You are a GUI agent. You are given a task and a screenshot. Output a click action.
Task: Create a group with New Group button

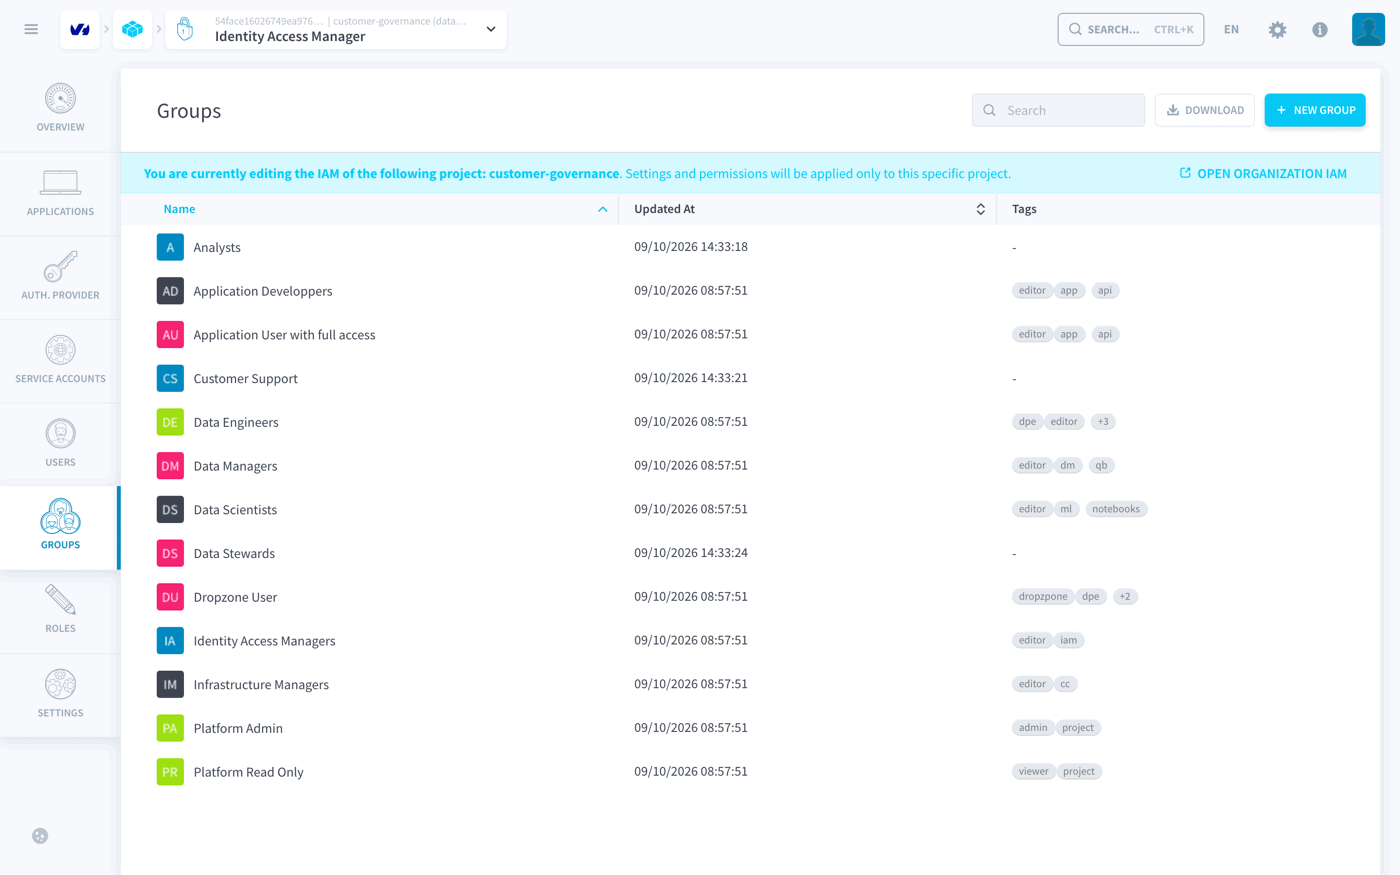pyautogui.click(x=1314, y=110)
